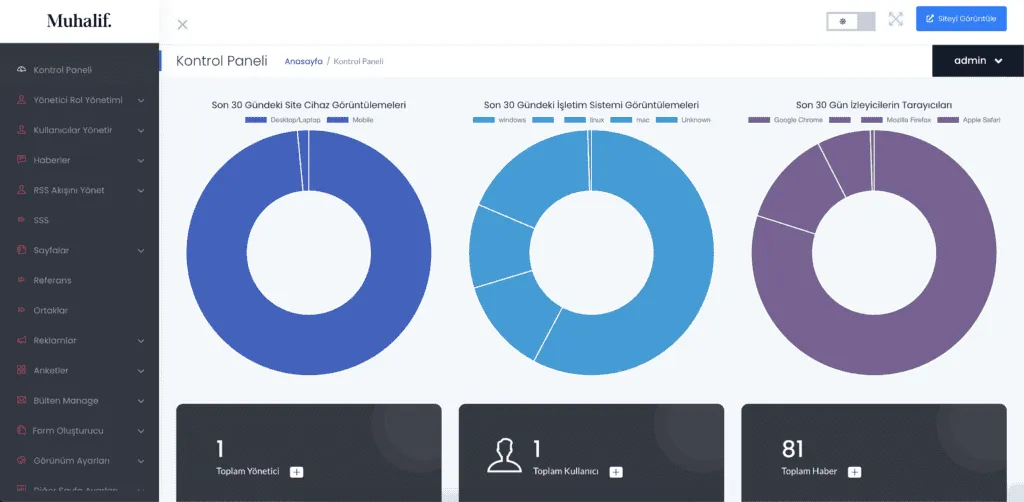Click the Haberler news icon in sidebar

pos(22,160)
